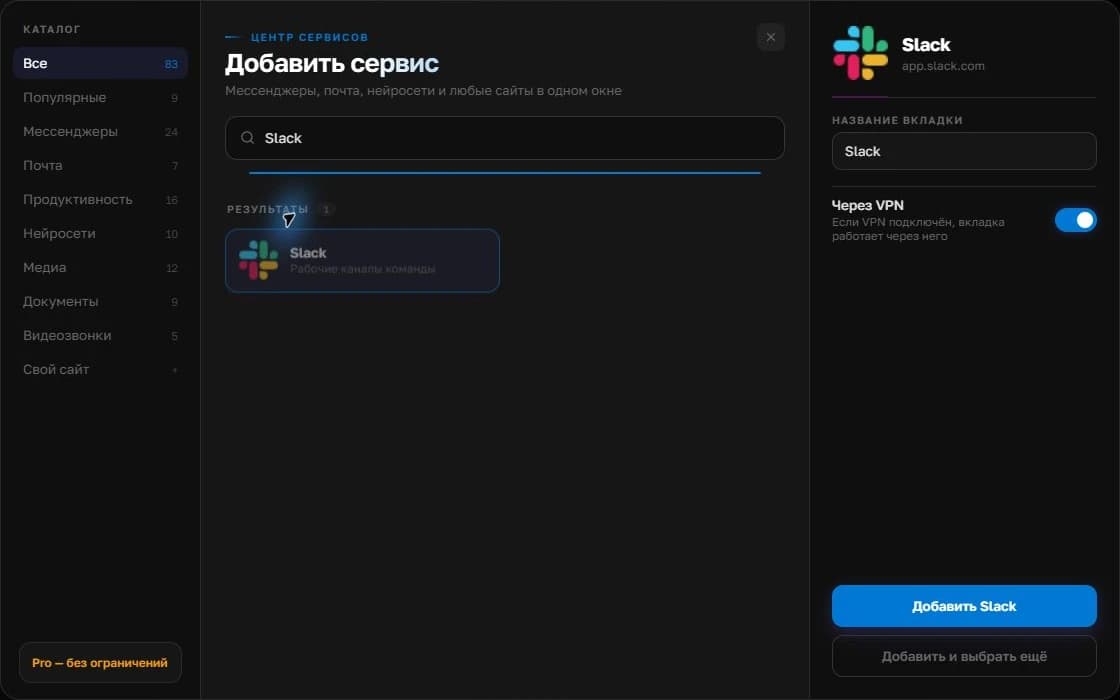This screenshot has height=700, width=1120.
Task: Select the Все catalog category
Action: click(x=100, y=64)
